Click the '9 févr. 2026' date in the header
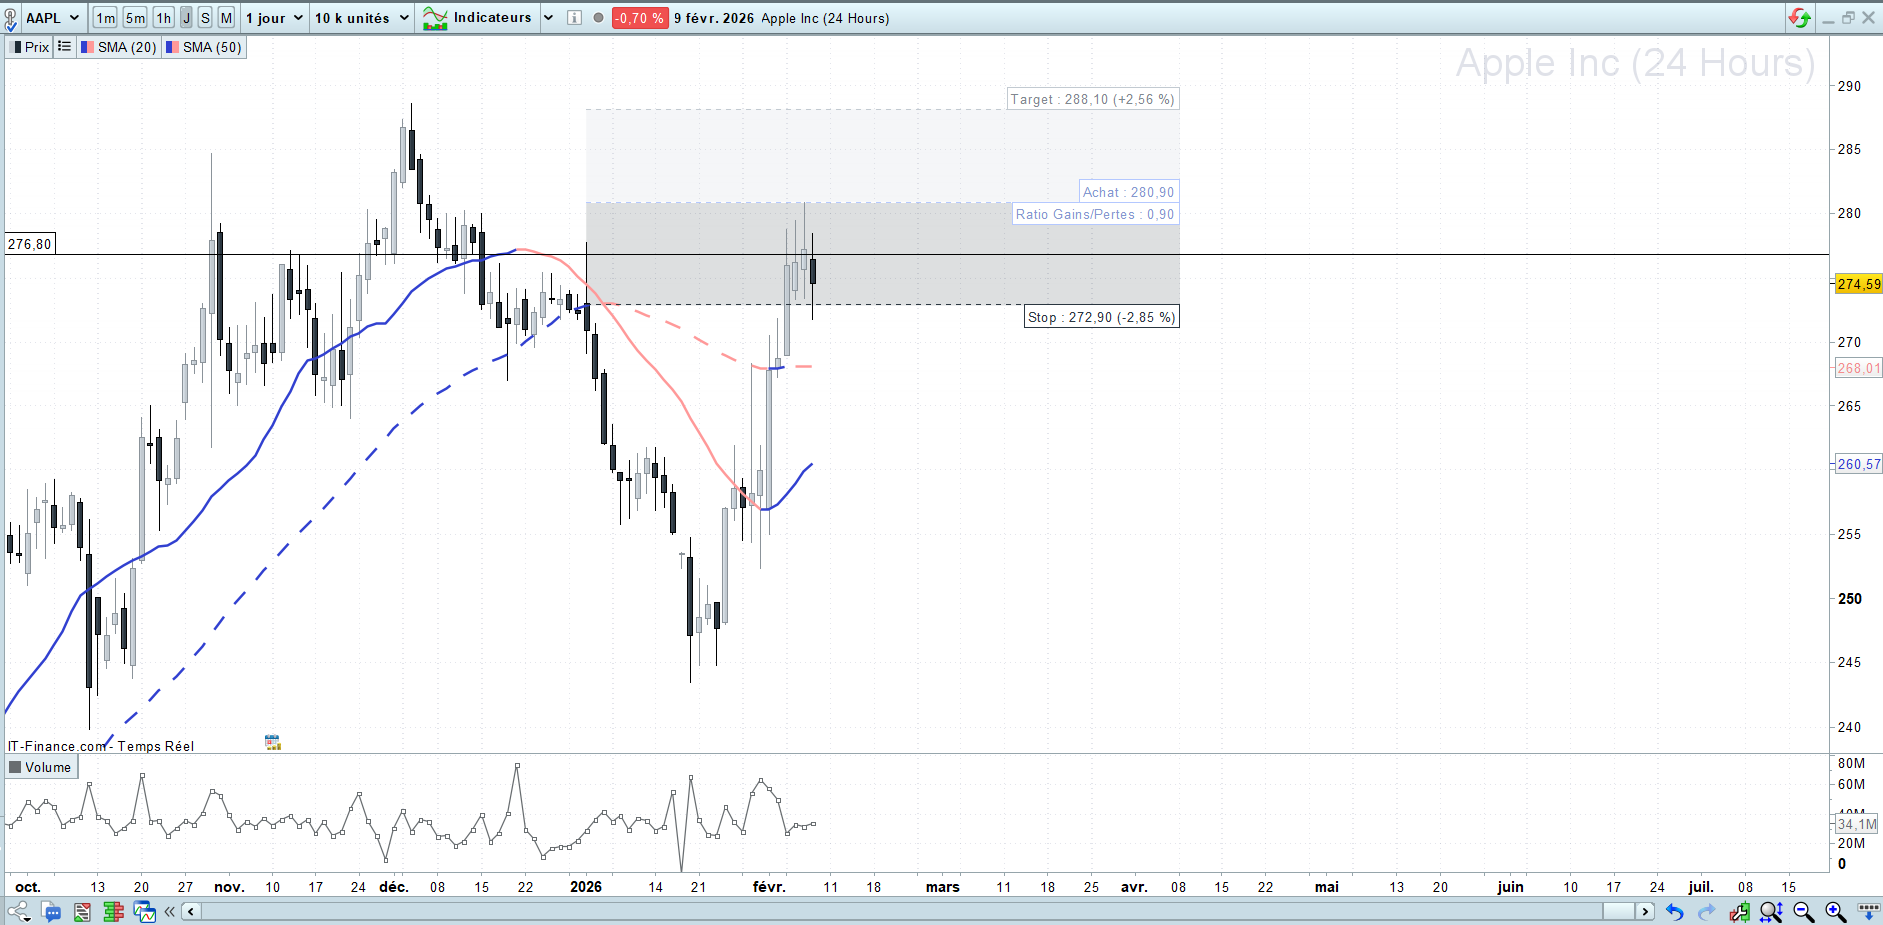1883x925 pixels. coord(714,18)
